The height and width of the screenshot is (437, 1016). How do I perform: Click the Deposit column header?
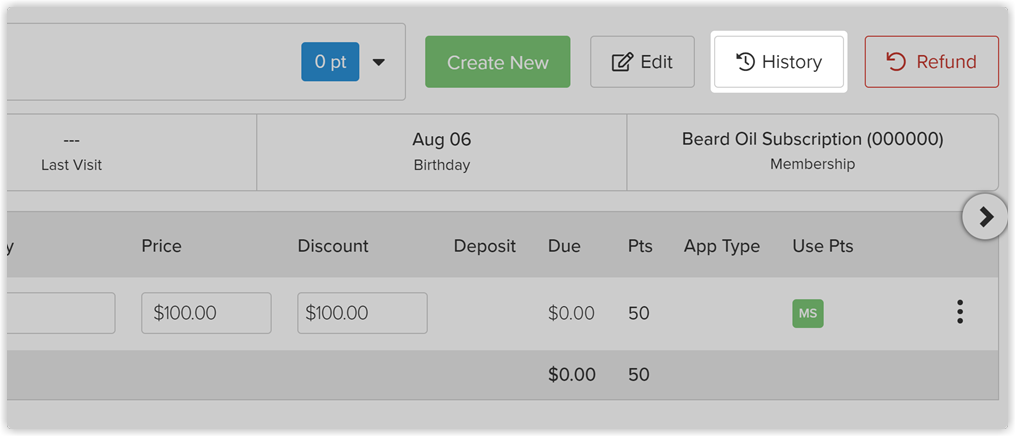[x=485, y=246]
